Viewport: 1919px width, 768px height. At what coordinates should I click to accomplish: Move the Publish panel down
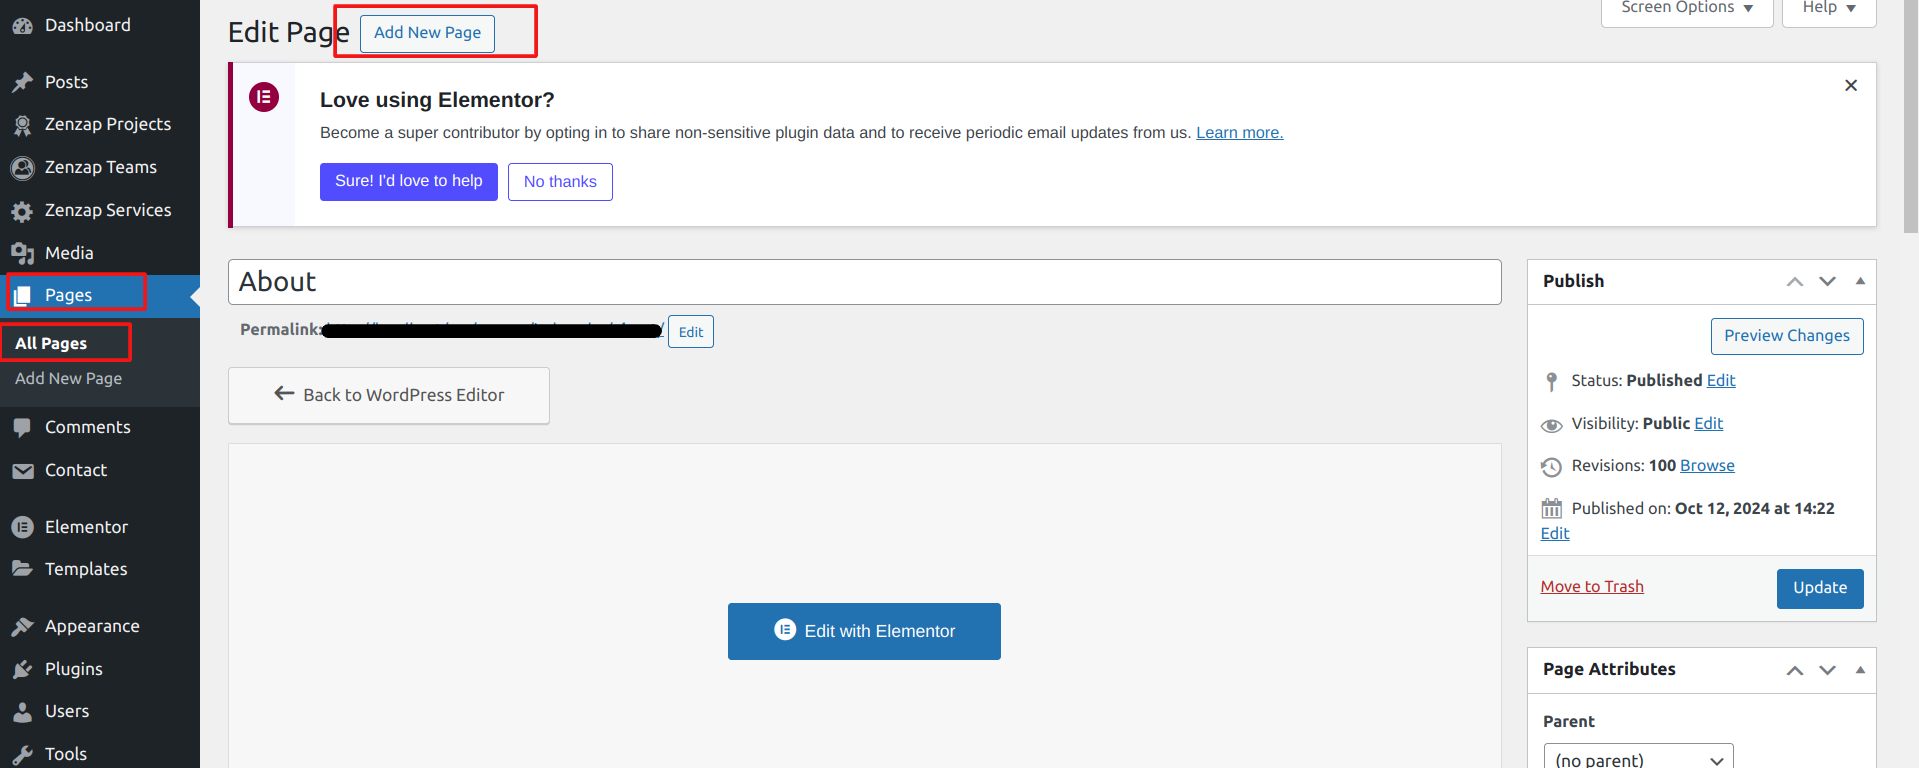[x=1827, y=281]
